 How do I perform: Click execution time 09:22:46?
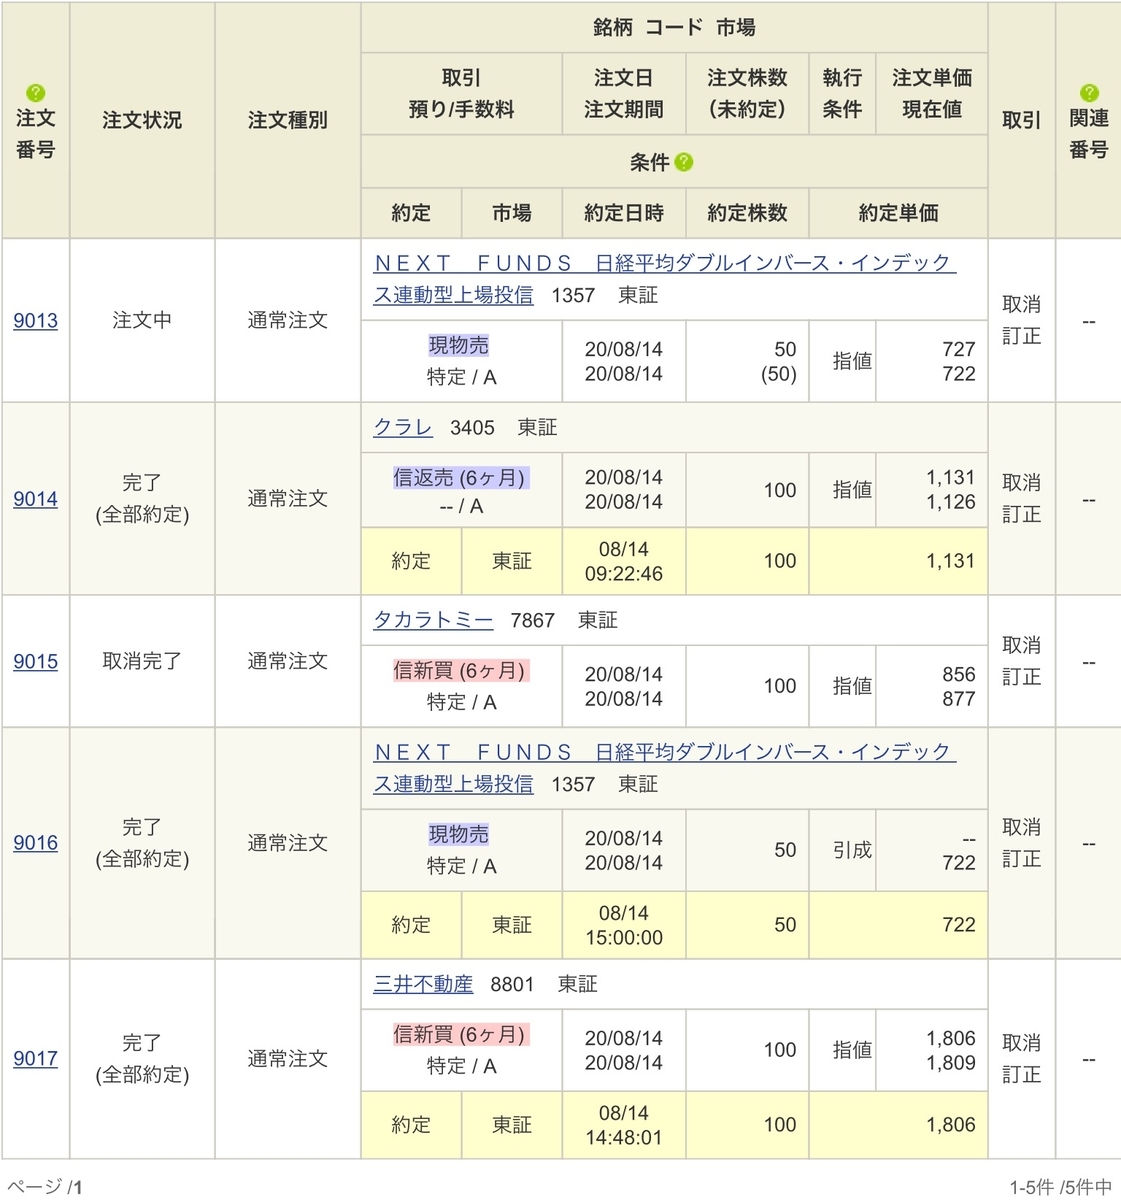coord(624,574)
